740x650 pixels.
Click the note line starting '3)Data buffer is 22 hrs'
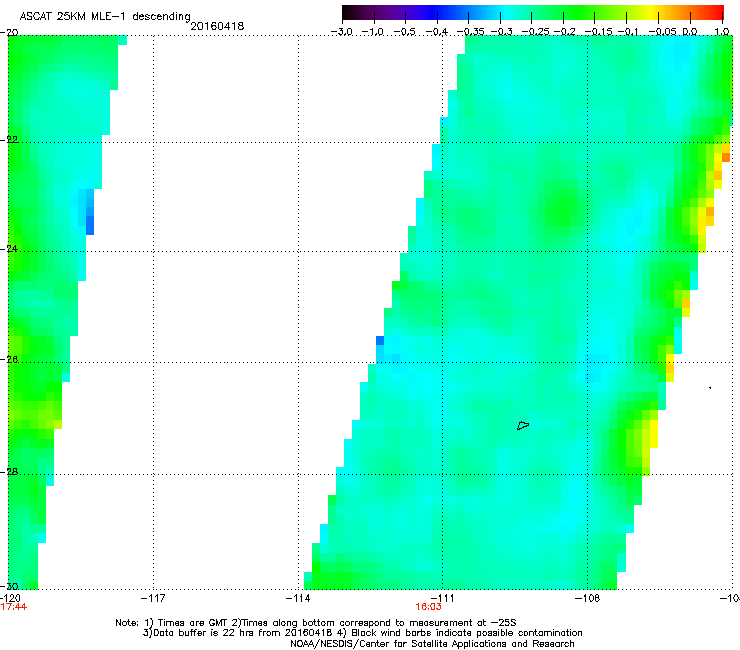(362, 633)
